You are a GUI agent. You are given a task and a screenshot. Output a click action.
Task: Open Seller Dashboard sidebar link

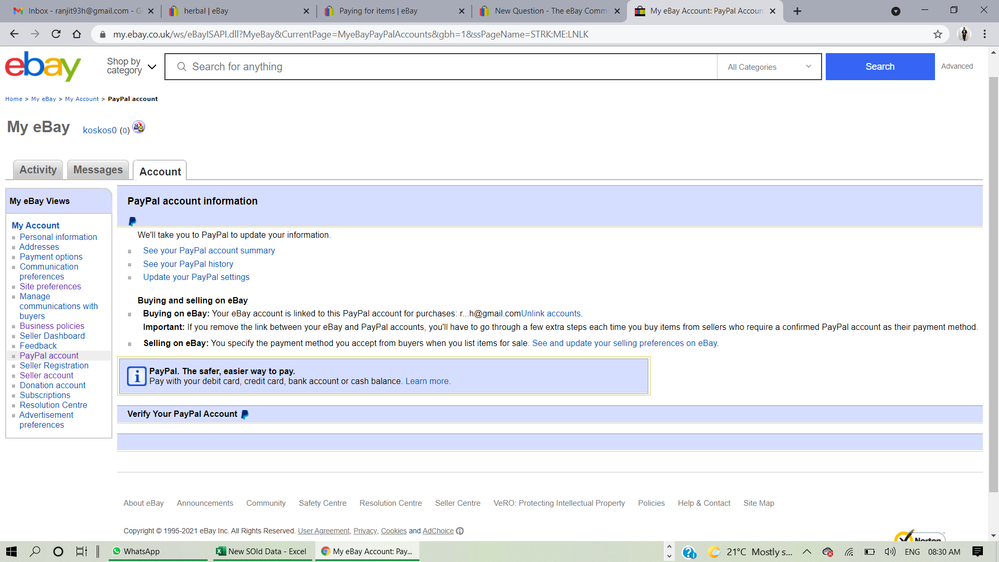coord(52,336)
